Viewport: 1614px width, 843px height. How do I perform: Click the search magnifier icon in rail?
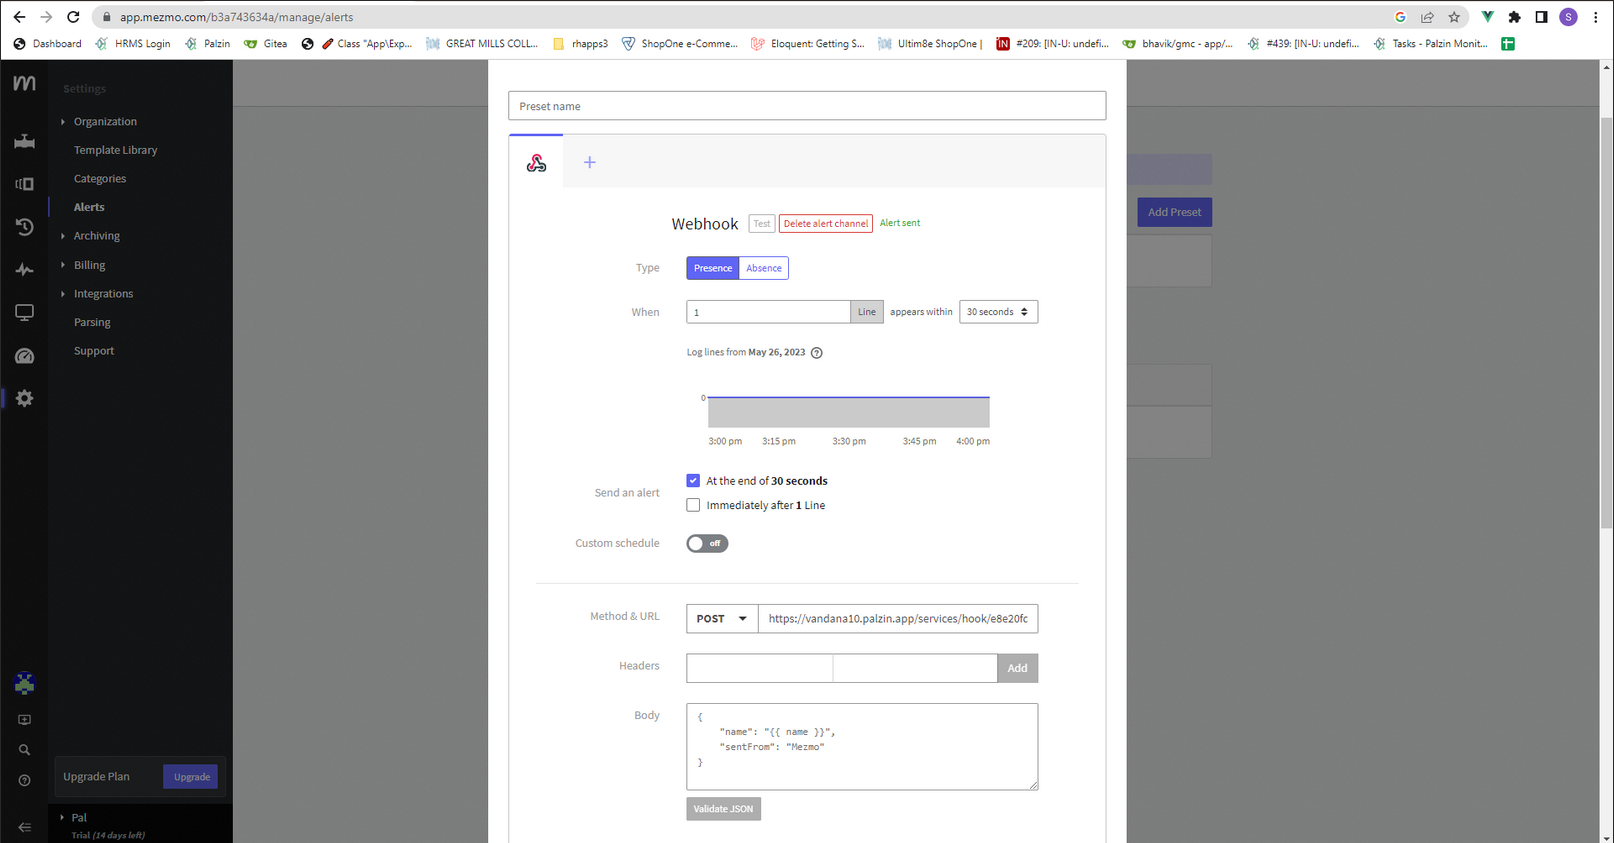pos(24,750)
